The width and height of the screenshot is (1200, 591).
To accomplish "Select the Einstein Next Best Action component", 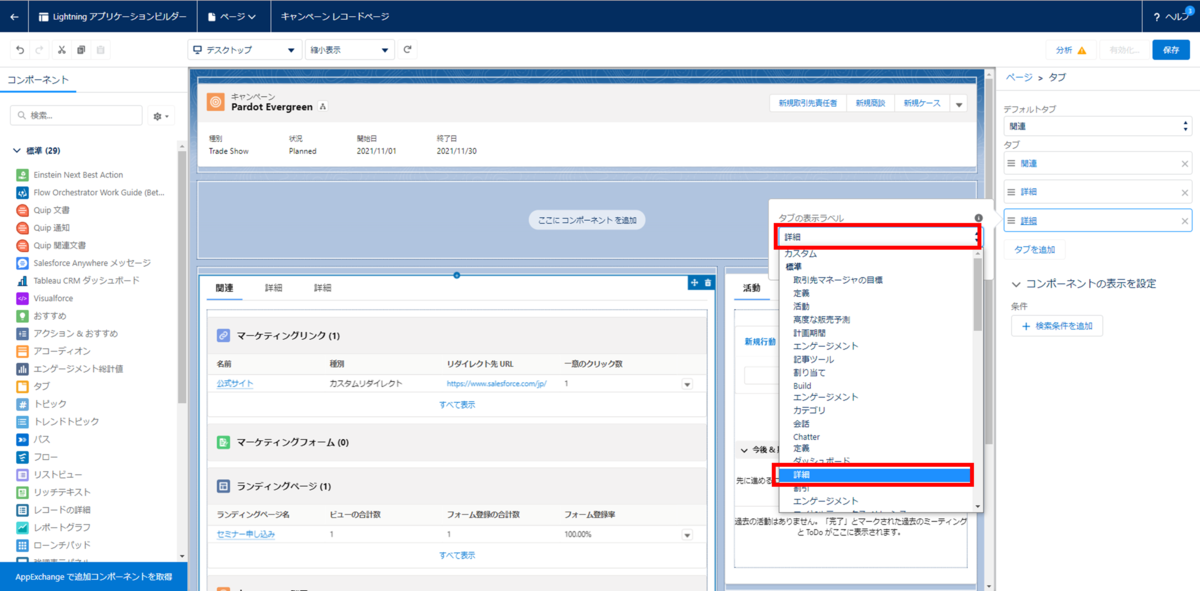I will [78, 175].
